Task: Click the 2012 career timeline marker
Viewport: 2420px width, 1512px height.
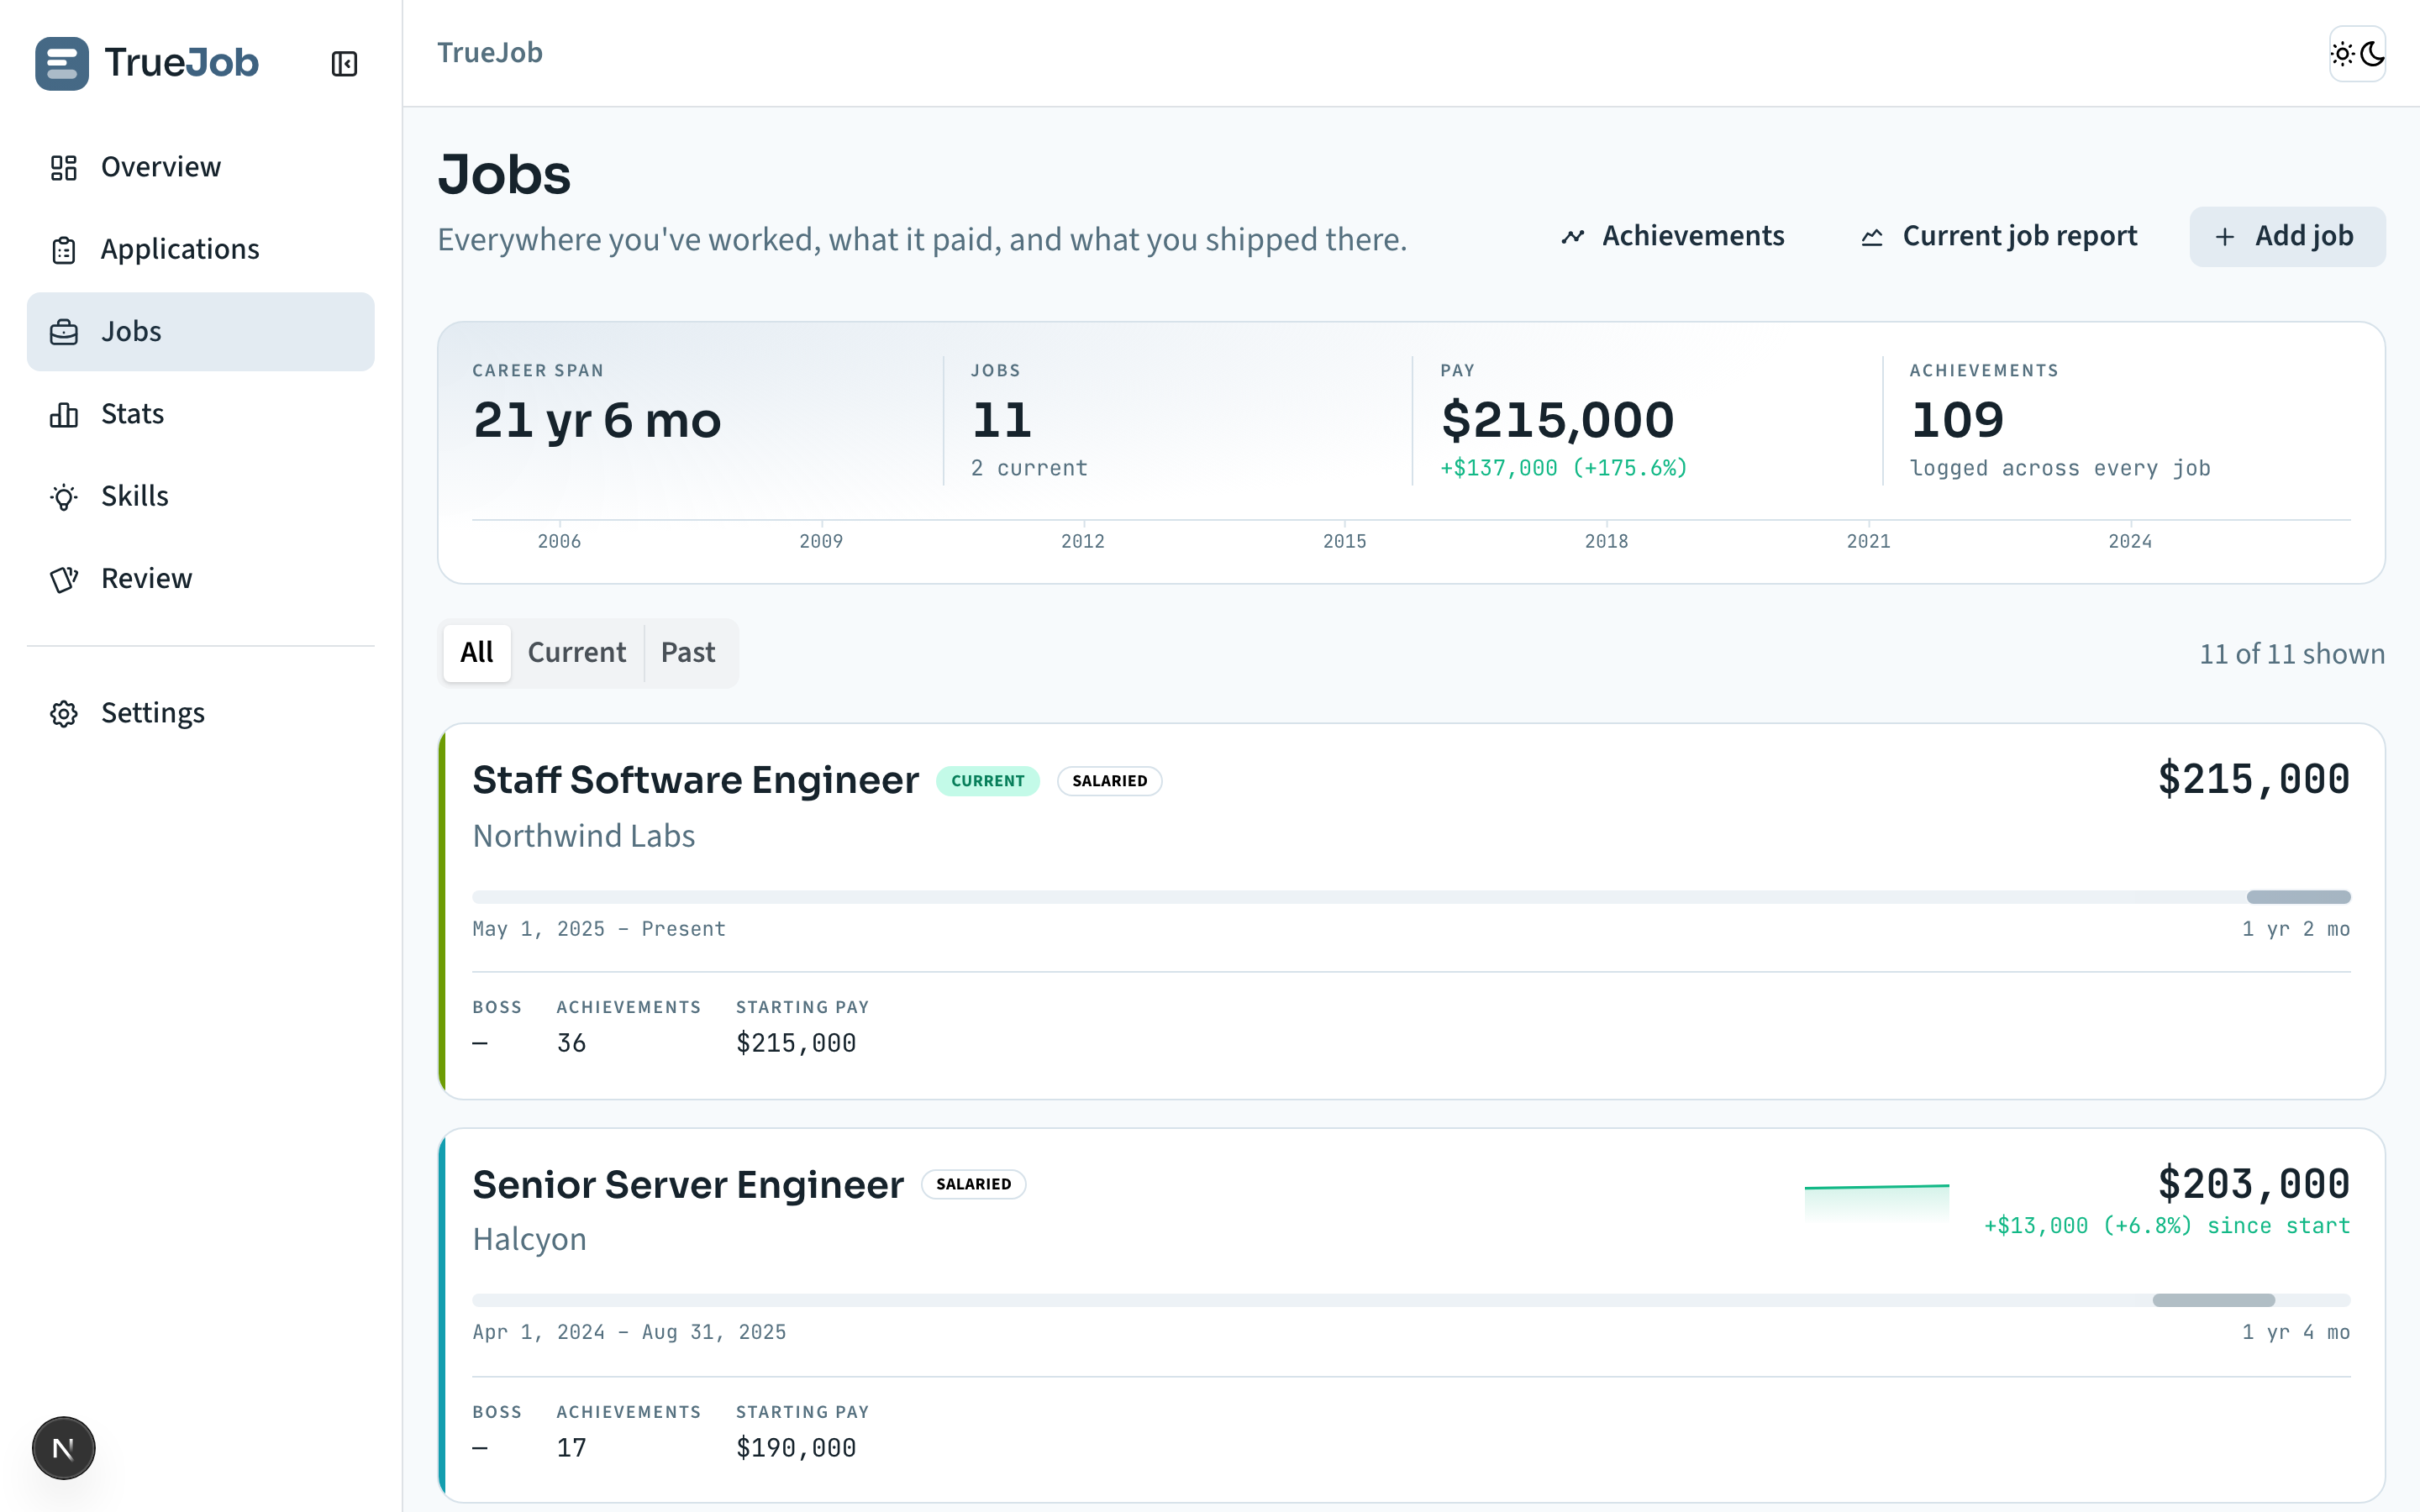Action: point(1083,541)
